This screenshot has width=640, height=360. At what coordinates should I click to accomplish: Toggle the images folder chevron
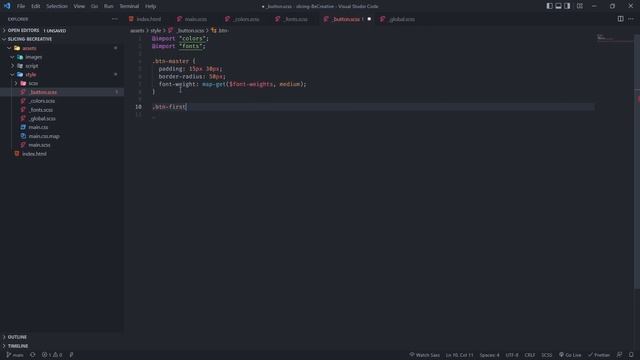coord(13,57)
